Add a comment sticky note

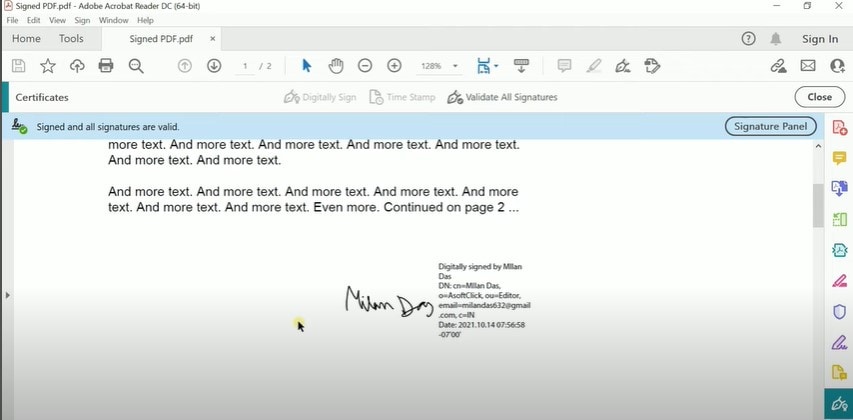point(565,66)
